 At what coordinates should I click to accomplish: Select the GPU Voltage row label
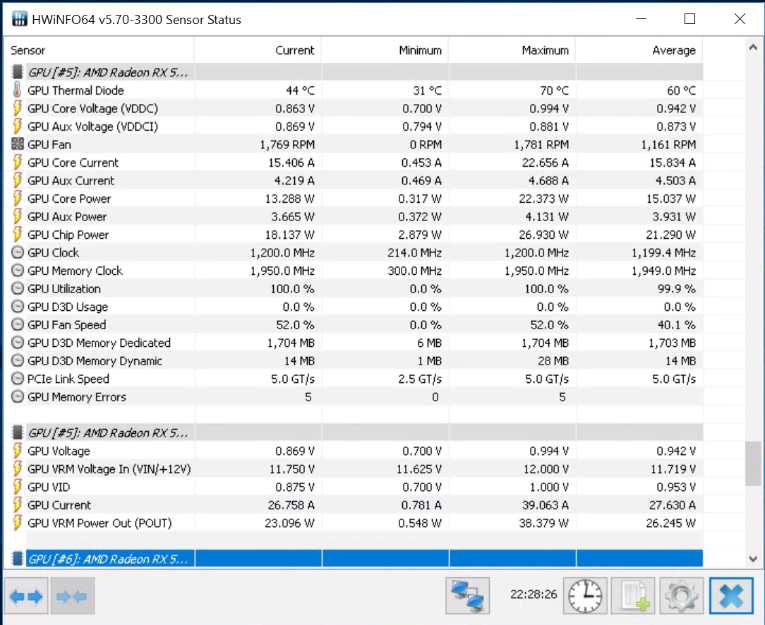[x=59, y=451]
